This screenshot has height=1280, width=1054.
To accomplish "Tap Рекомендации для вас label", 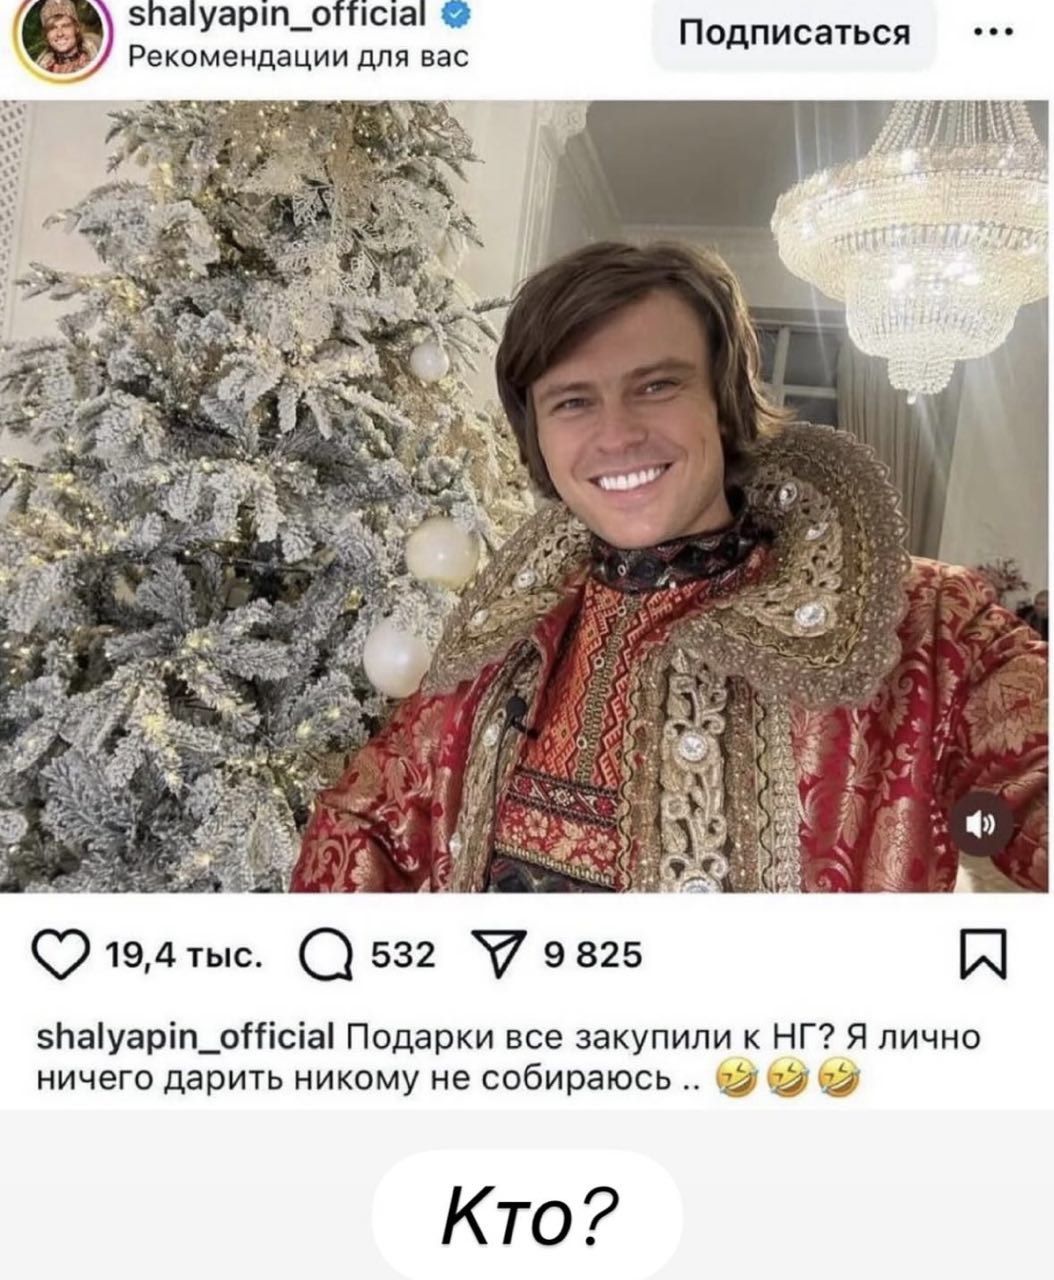I will pyautogui.click(x=299, y=56).
